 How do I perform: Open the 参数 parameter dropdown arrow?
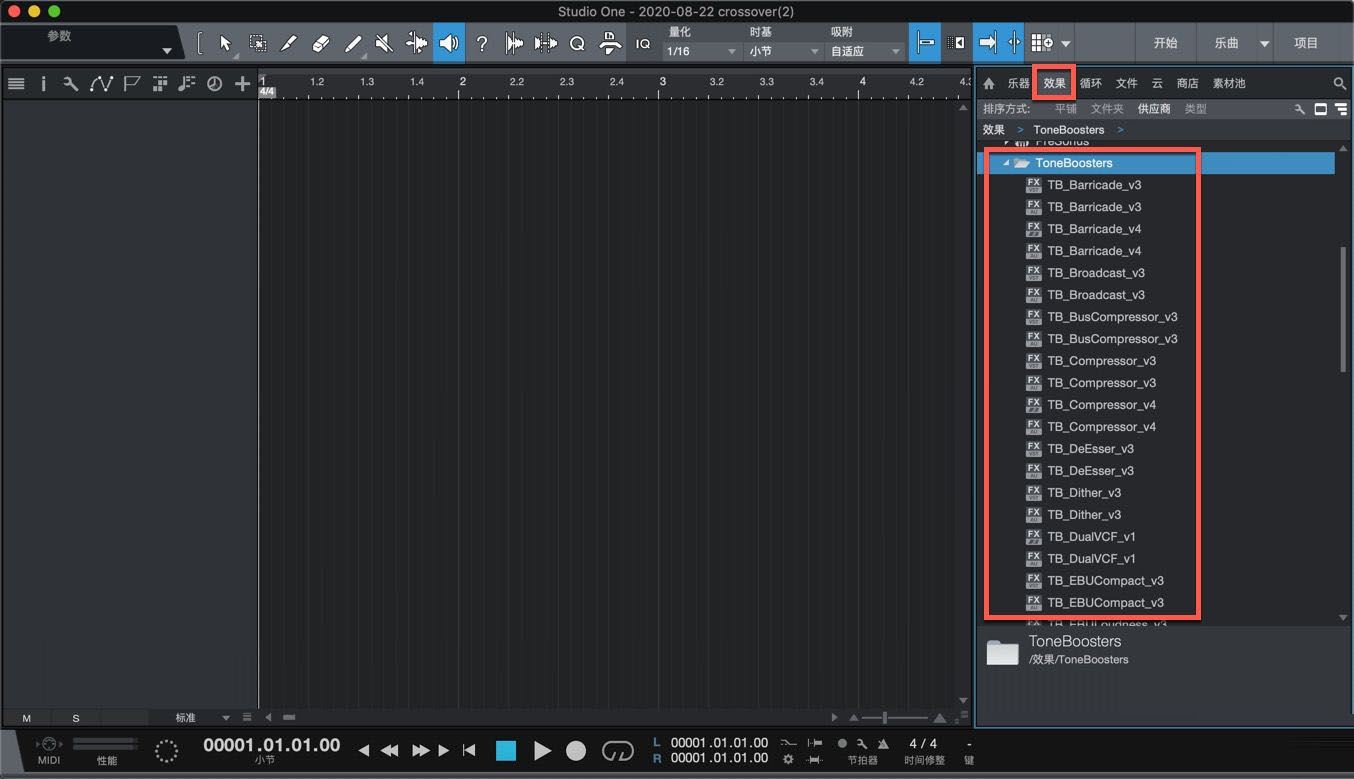coord(167,51)
